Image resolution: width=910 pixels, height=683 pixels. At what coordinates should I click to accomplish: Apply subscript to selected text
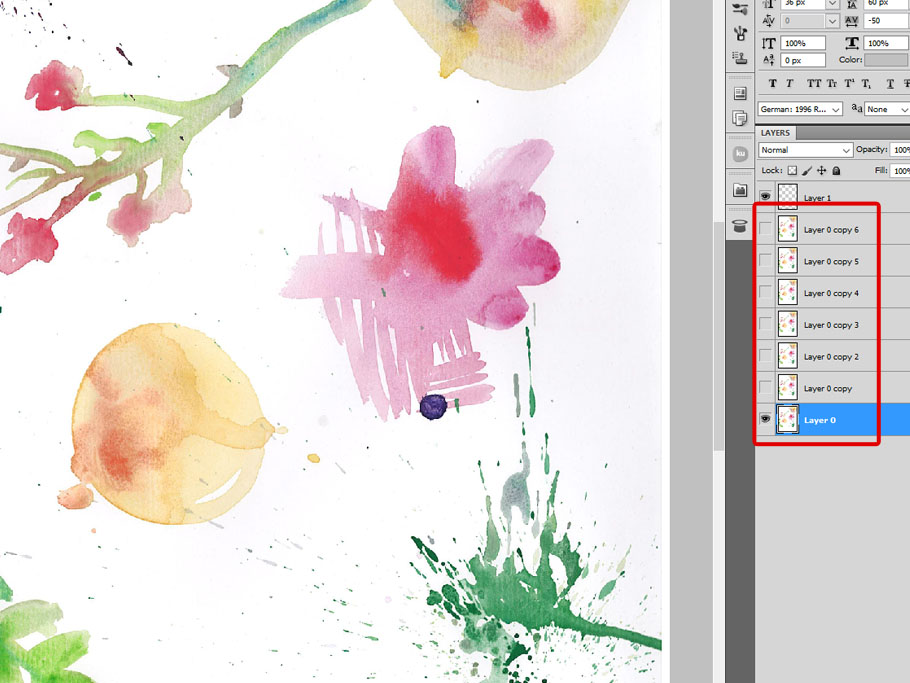click(x=865, y=84)
